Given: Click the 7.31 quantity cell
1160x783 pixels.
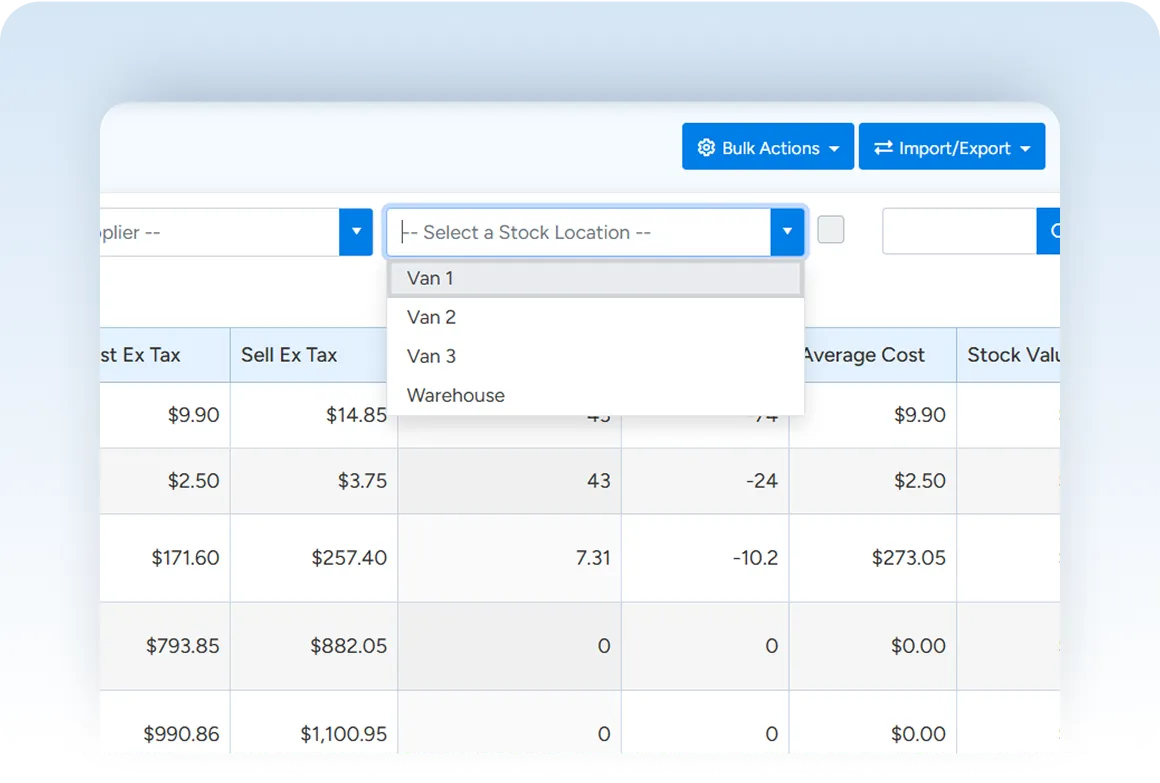Looking at the screenshot, I should click(510, 558).
